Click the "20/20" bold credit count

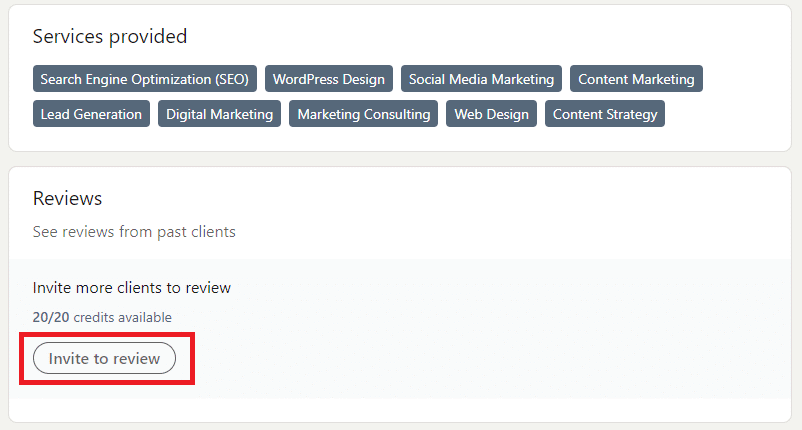click(51, 317)
